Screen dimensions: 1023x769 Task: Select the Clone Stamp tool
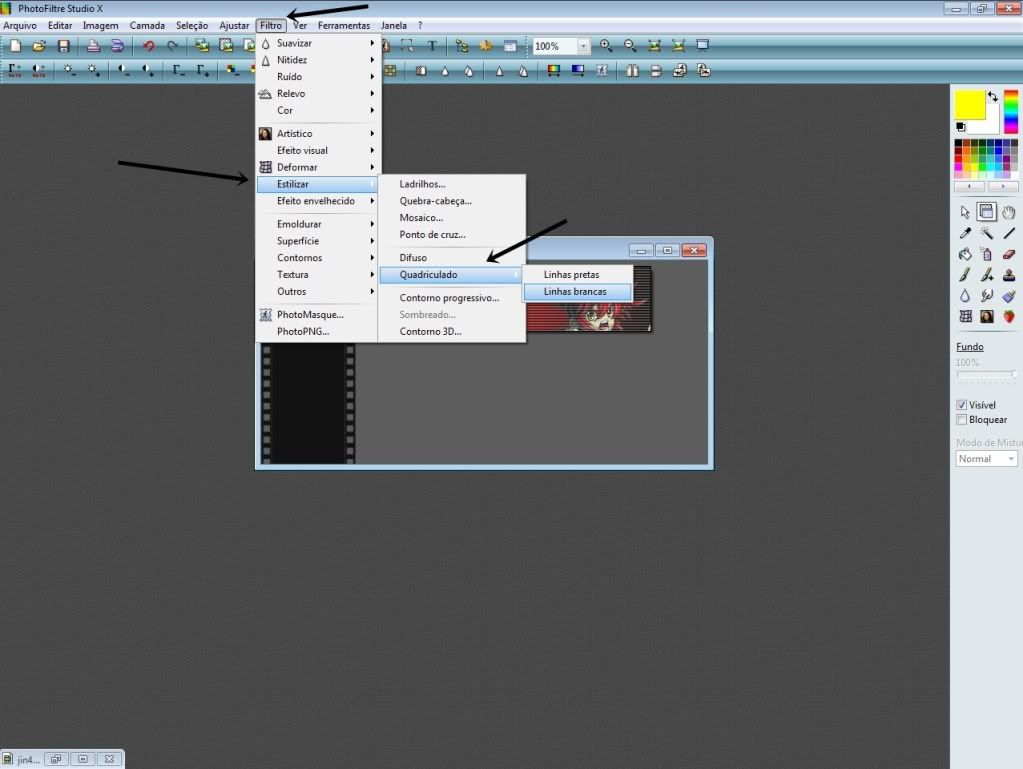(x=1008, y=274)
